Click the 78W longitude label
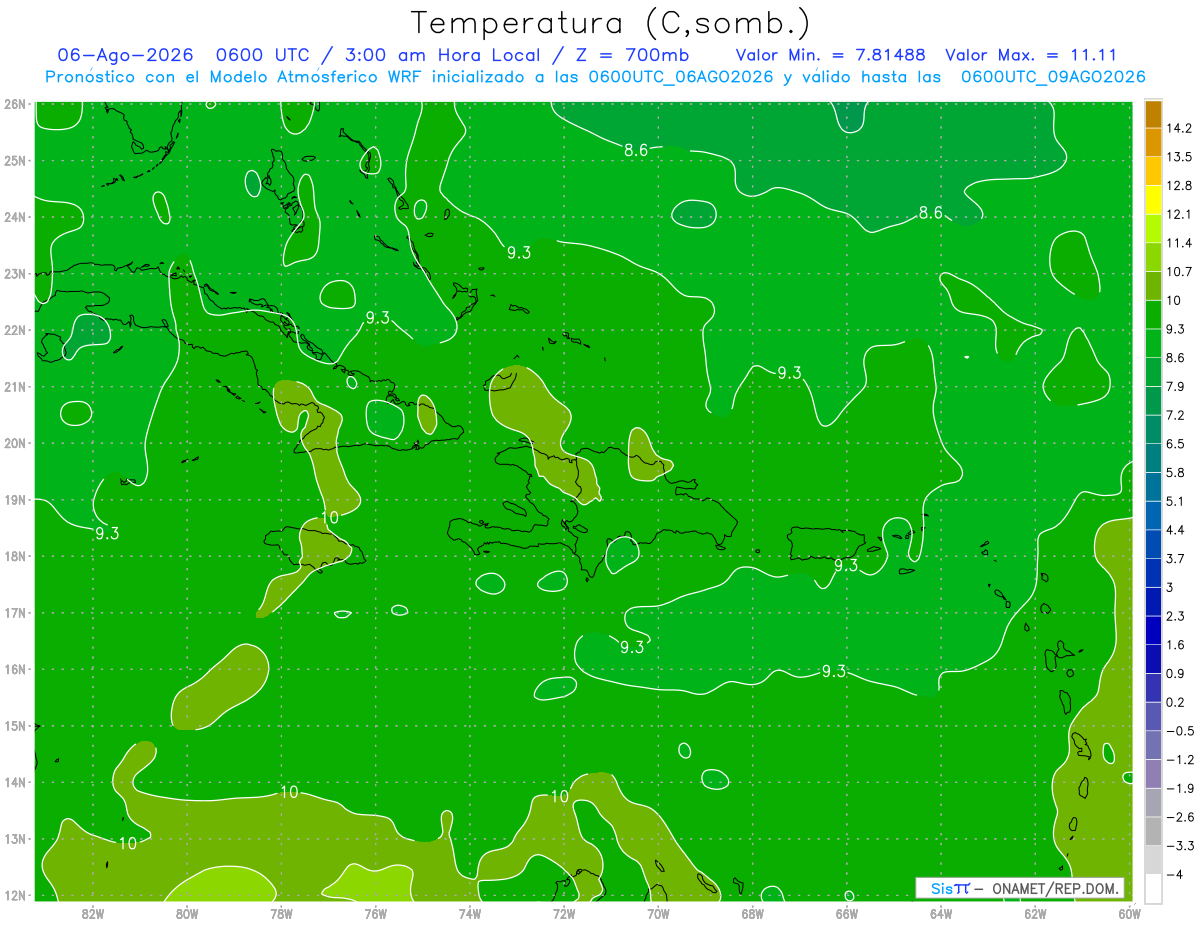This screenshot has width=1200, height=927. click(281, 913)
